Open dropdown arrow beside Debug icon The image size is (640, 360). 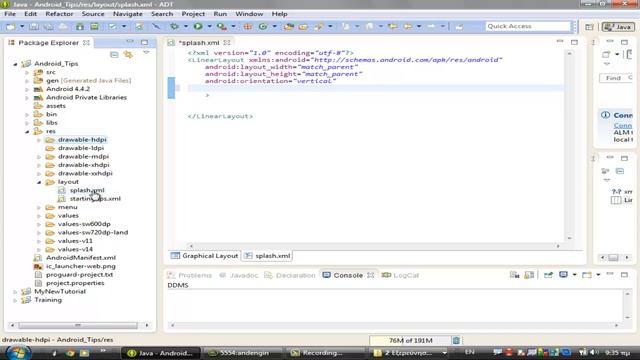(x=186, y=27)
